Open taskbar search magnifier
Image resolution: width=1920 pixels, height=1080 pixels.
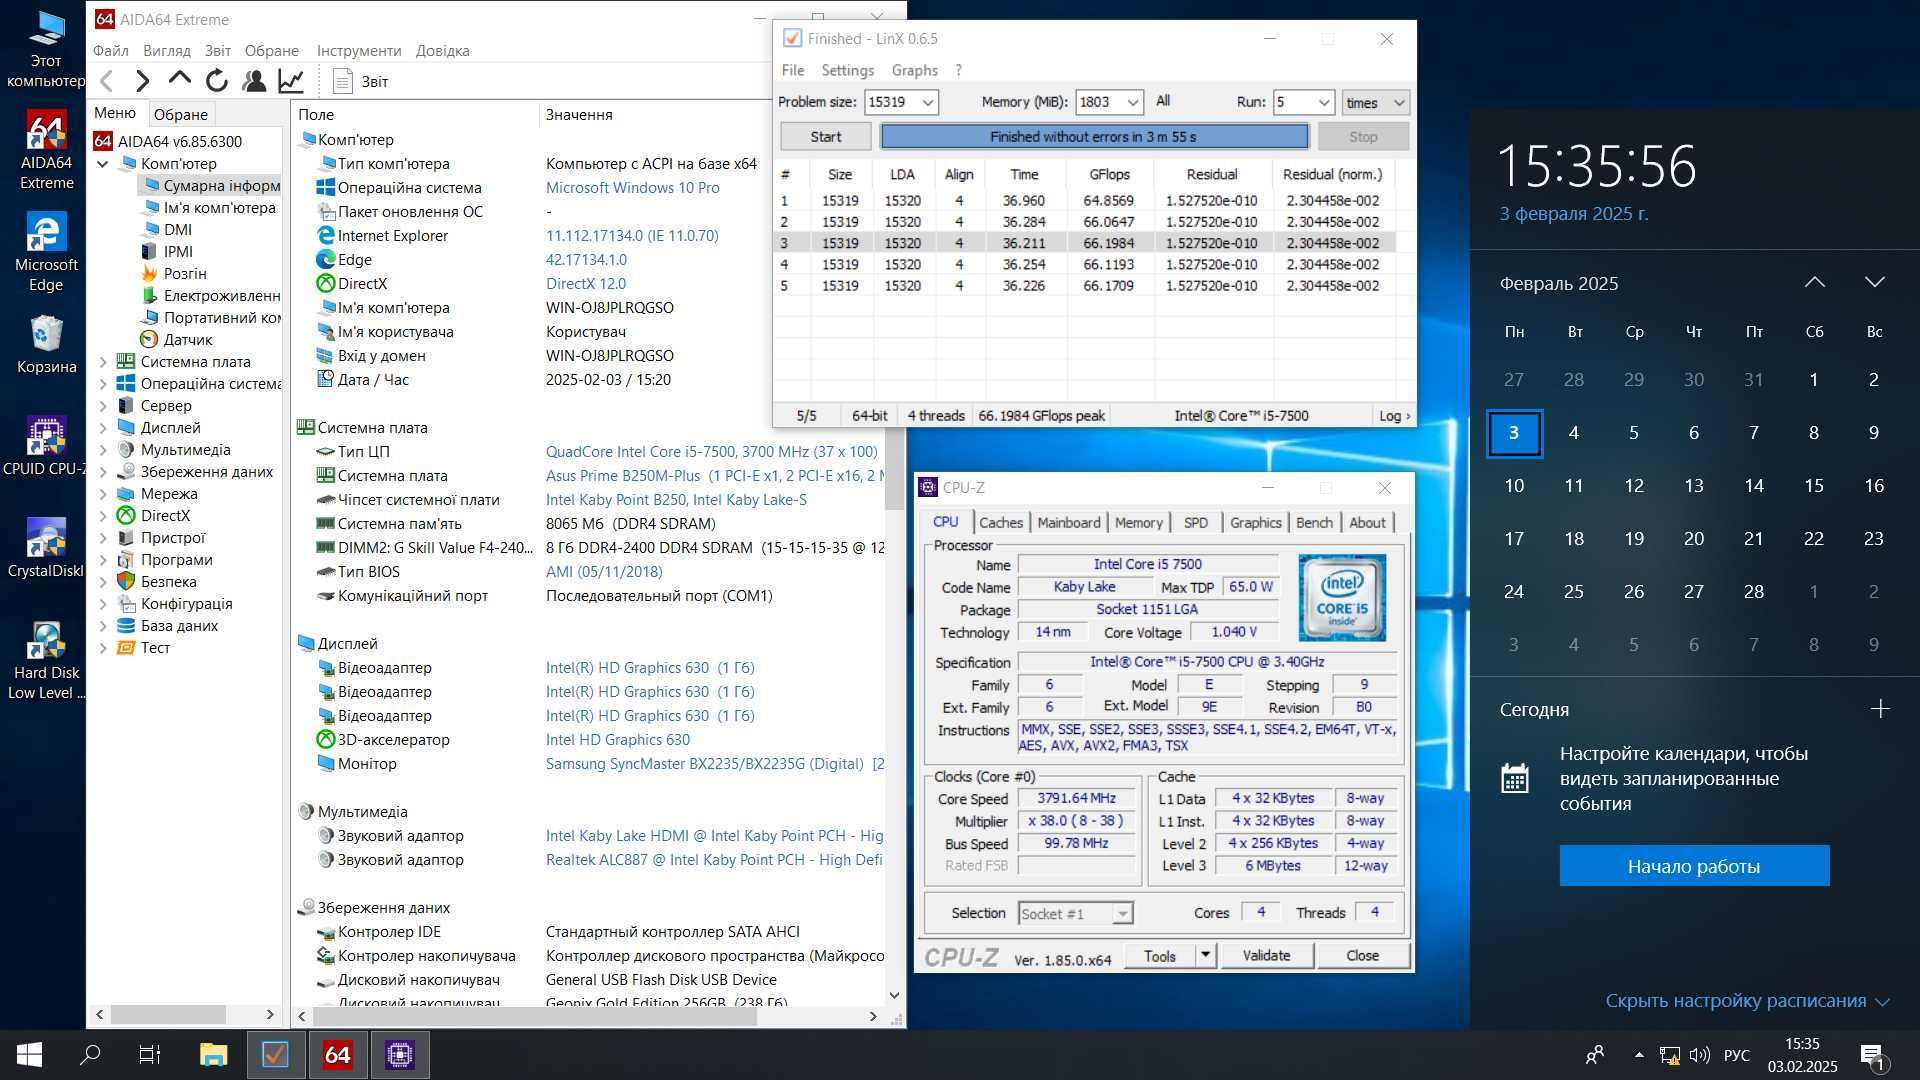click(90, 1054)
